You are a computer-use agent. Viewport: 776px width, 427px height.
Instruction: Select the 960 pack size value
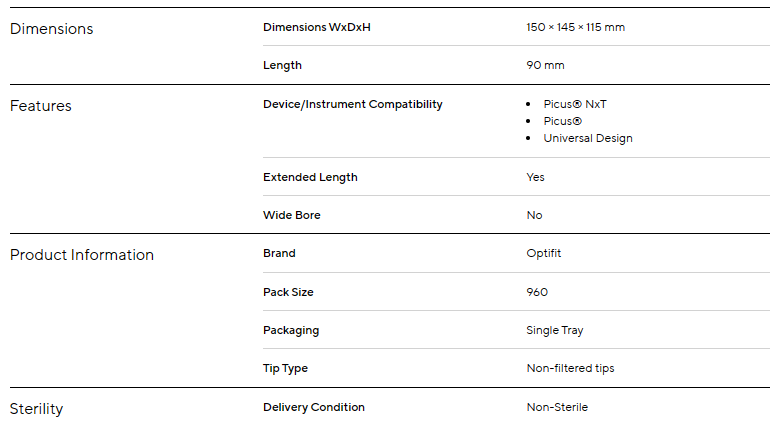(x=537, y=292)
